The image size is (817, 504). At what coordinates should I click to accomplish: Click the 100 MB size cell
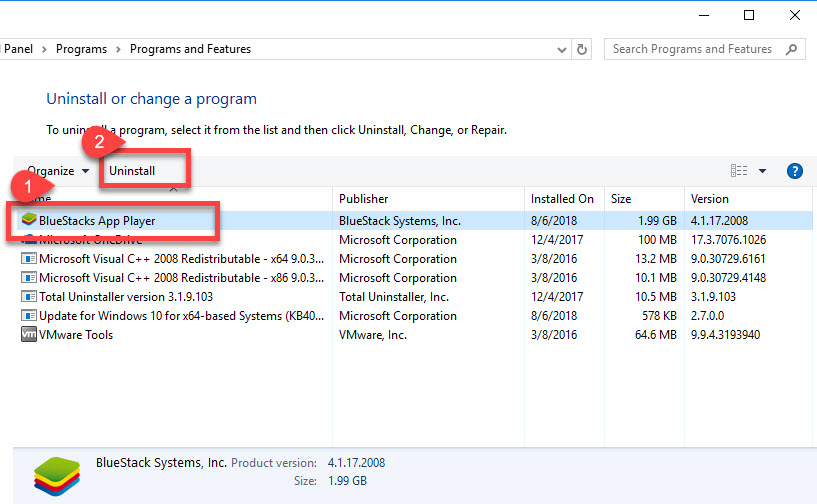[658, 240]
